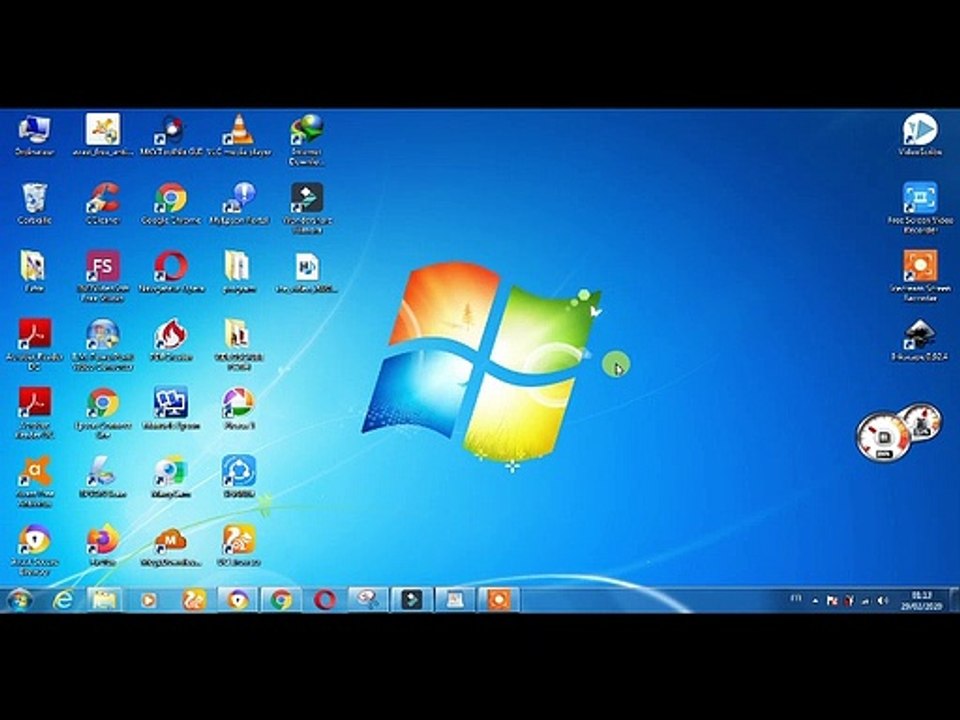Screen dimensions: 960x720
Task: Open Windows Explorer folder in the taskbar
Action: coord(105,600)
